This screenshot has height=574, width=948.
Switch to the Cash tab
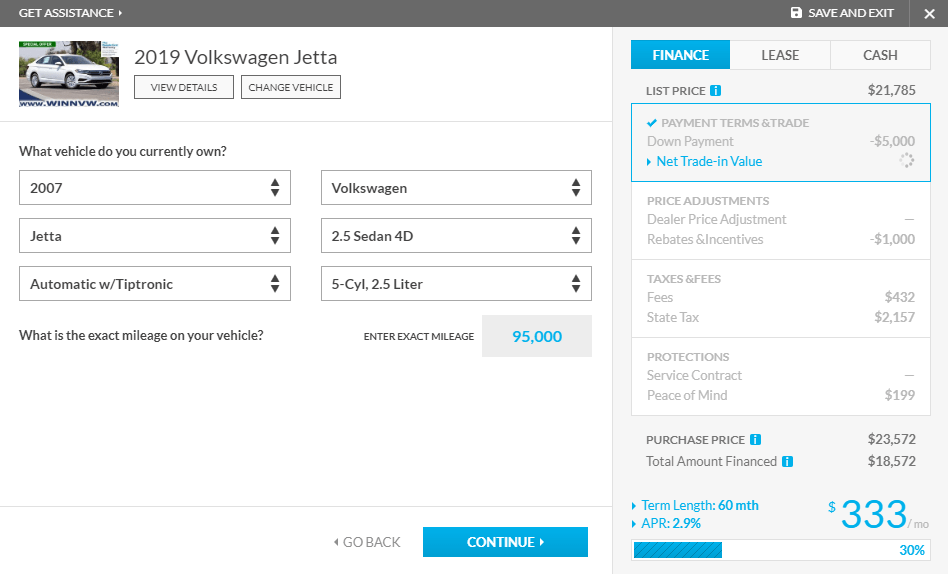[x=880, y=55]
